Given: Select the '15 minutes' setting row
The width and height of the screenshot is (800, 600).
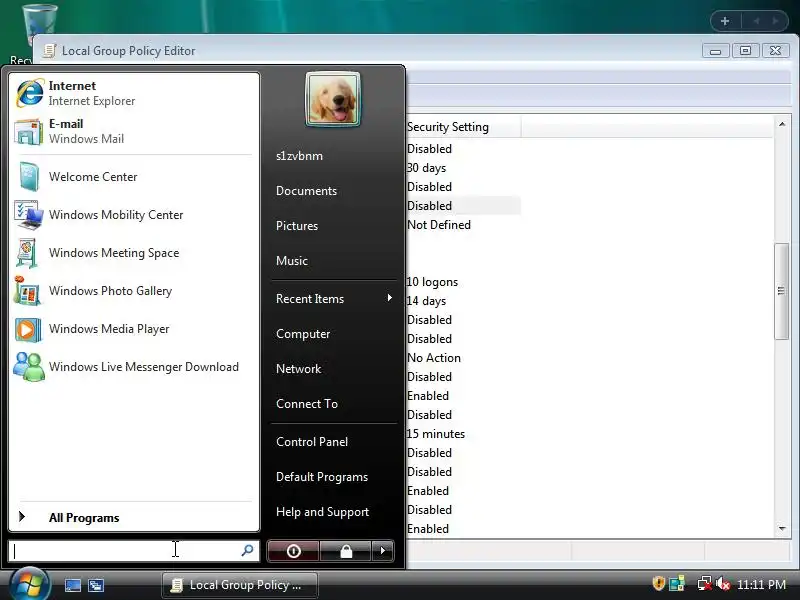Looking at the screenshot, I should tap(436, 434).
